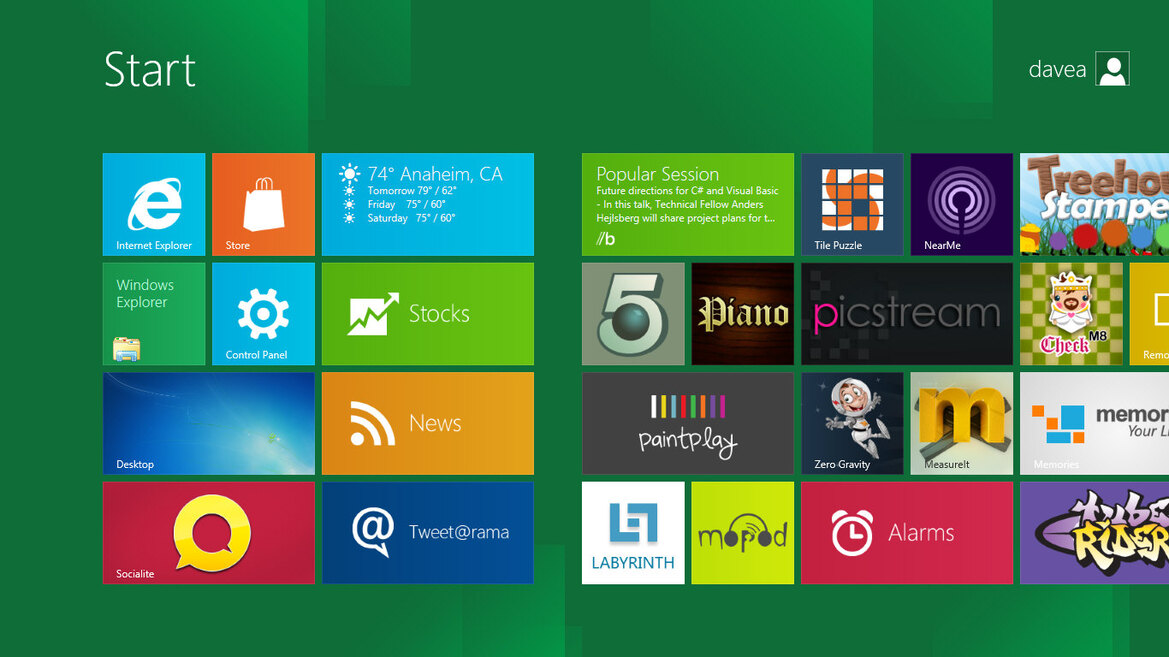Open the picstream tile

[907, 314]
